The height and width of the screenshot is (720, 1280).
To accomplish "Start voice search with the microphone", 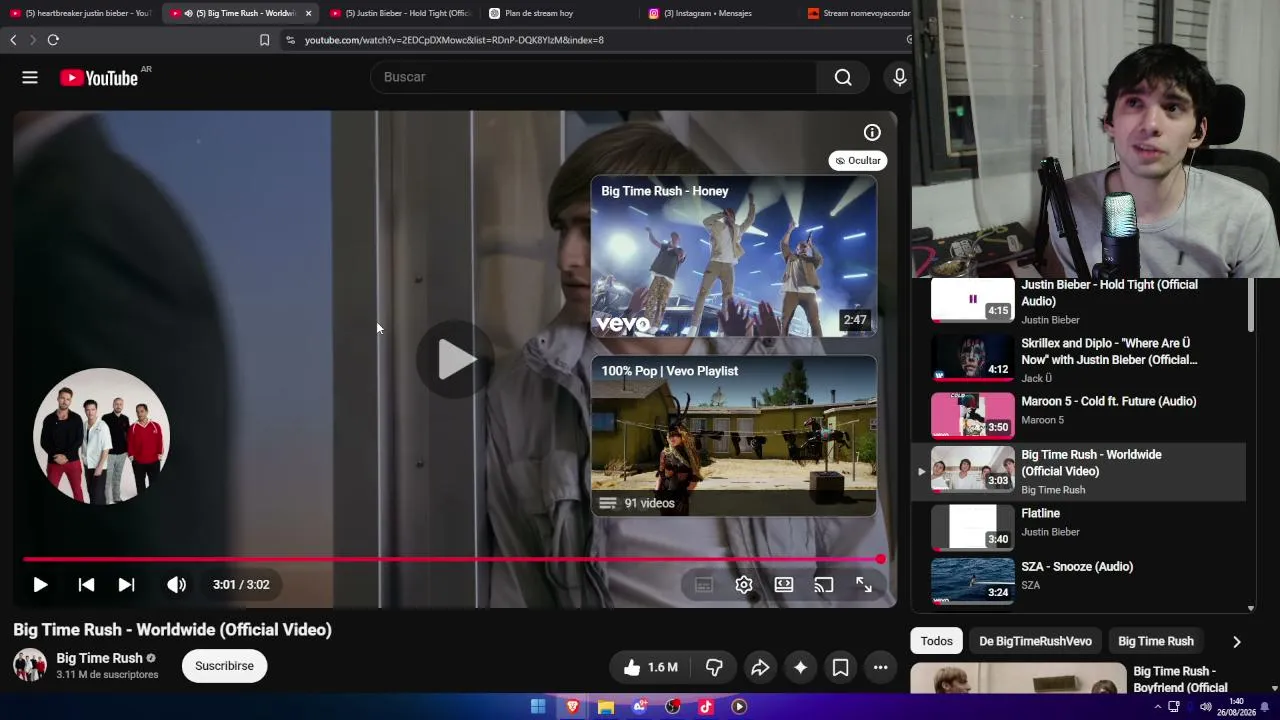I will point(899,77).
